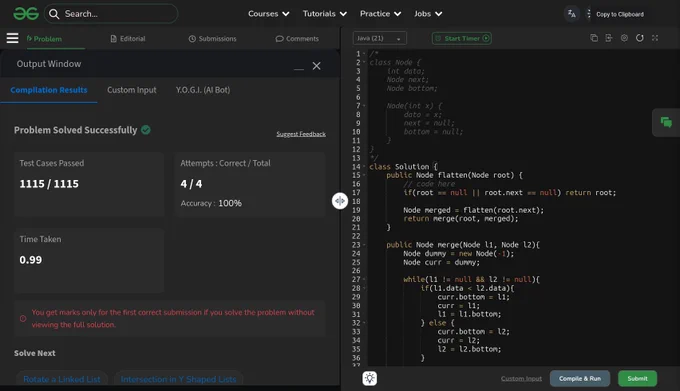Click Problem Solved Successfully heading

point(75,130)
